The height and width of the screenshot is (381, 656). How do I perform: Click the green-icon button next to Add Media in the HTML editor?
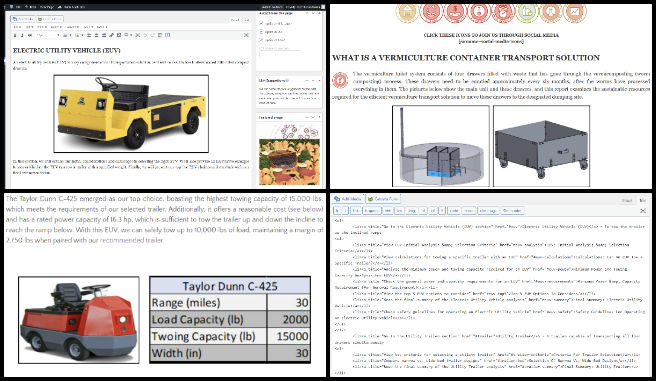(x=383, y=199)
